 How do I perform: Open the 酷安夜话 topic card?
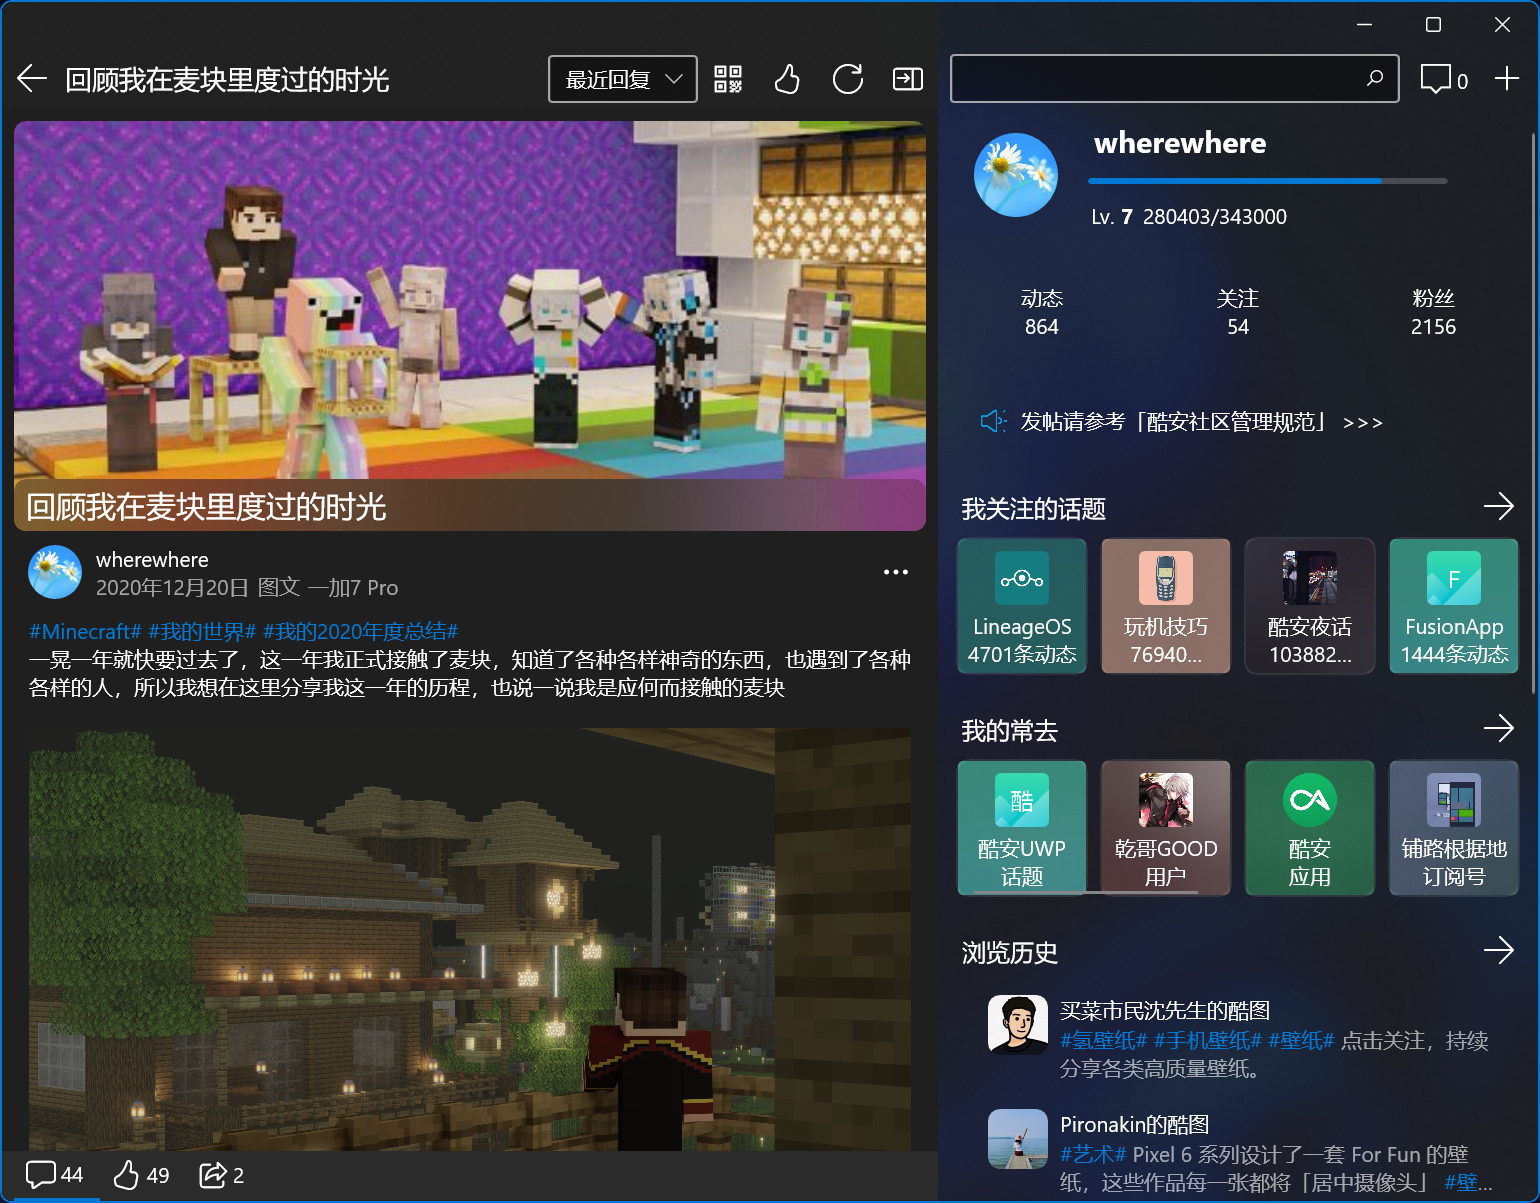click(x=1310, y=606)
